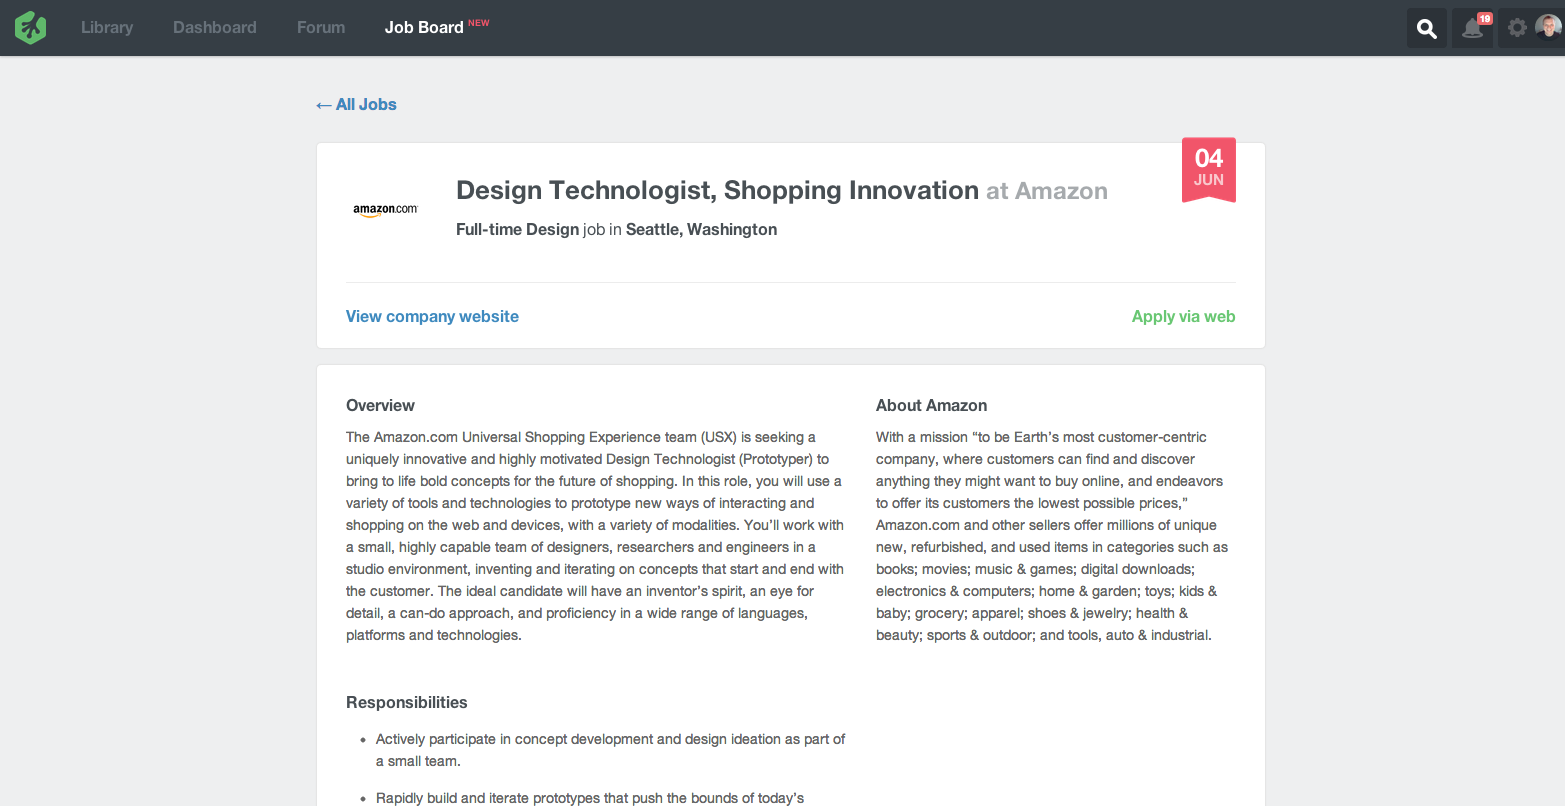
Task: Click the Treehouse logo icon
Action: tap(31, 28)
